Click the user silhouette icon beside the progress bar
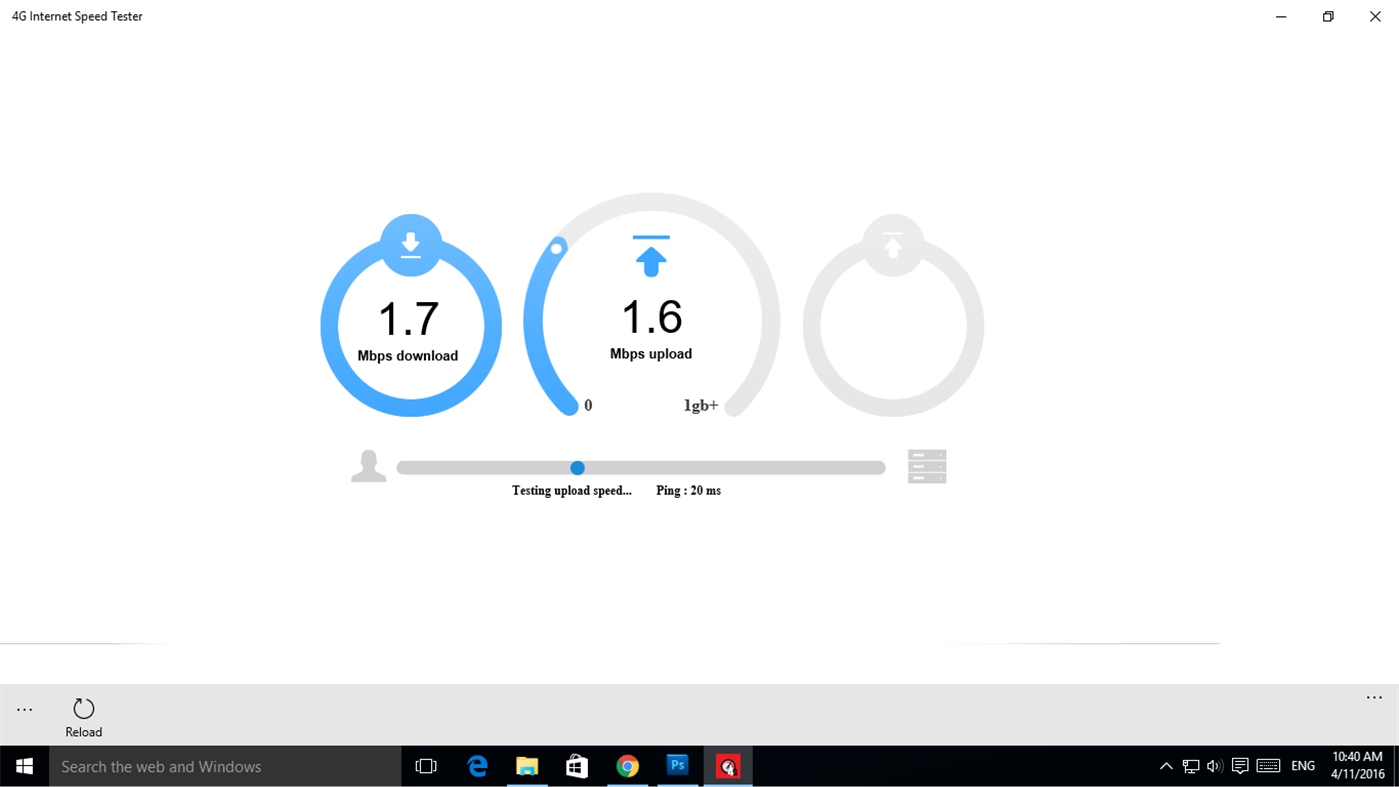 [x=368, y=465]
